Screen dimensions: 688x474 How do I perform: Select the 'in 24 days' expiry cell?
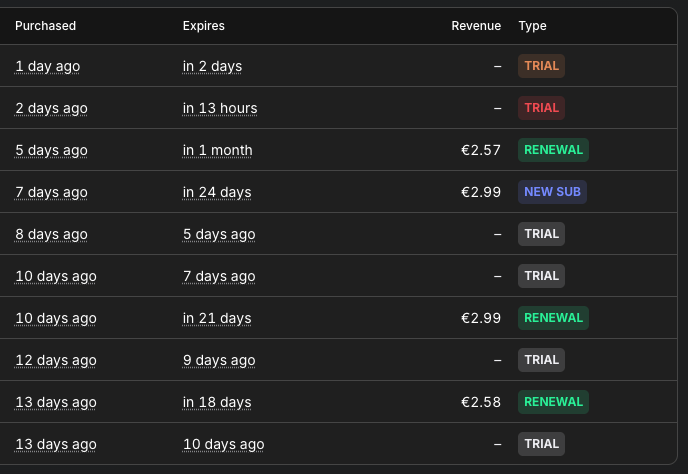click(217, 193)
